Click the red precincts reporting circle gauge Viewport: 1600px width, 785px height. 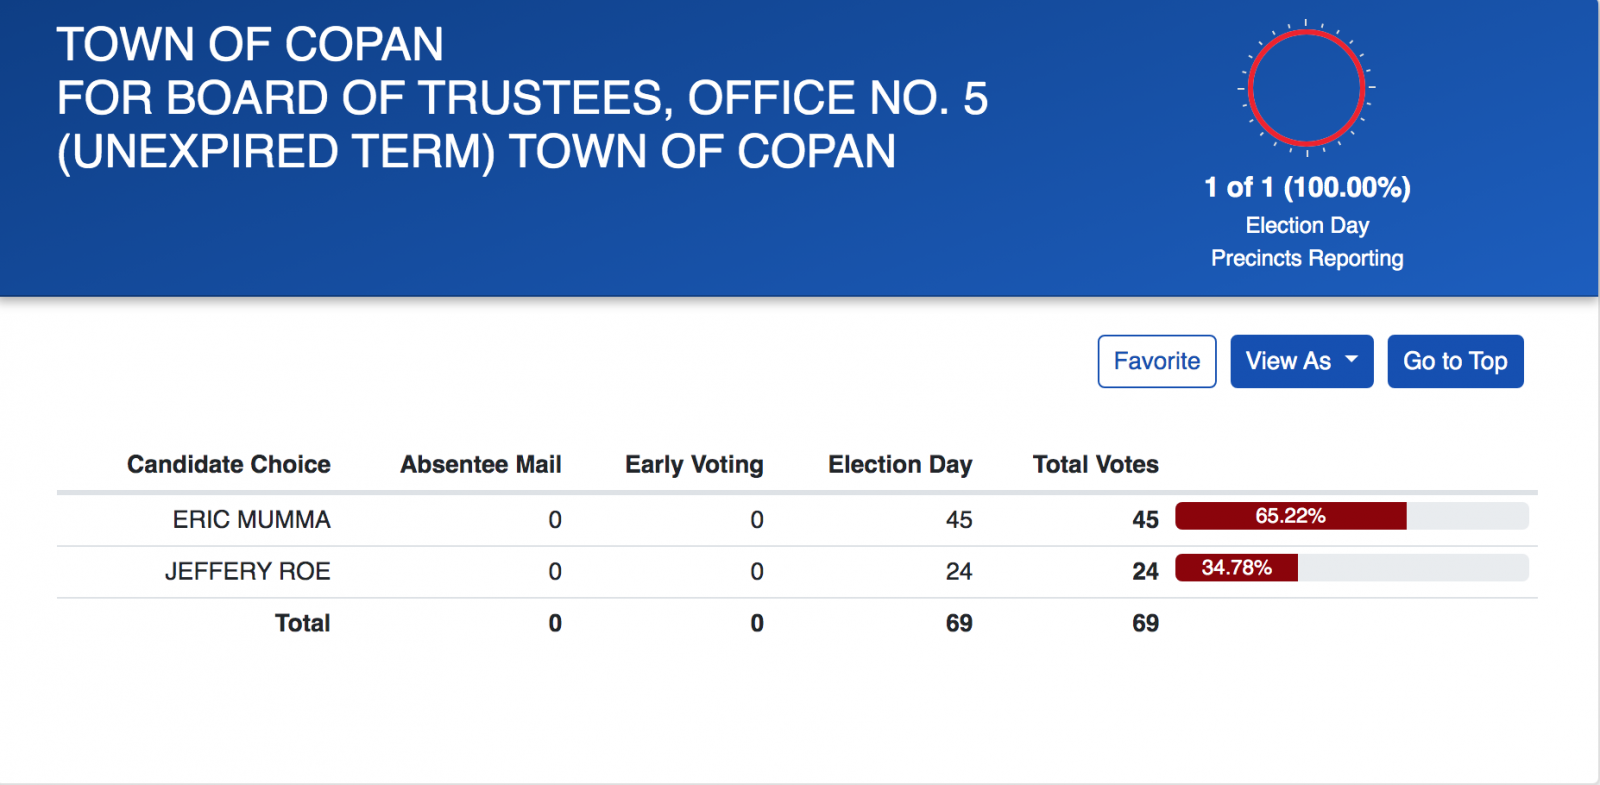[1306, 88]
